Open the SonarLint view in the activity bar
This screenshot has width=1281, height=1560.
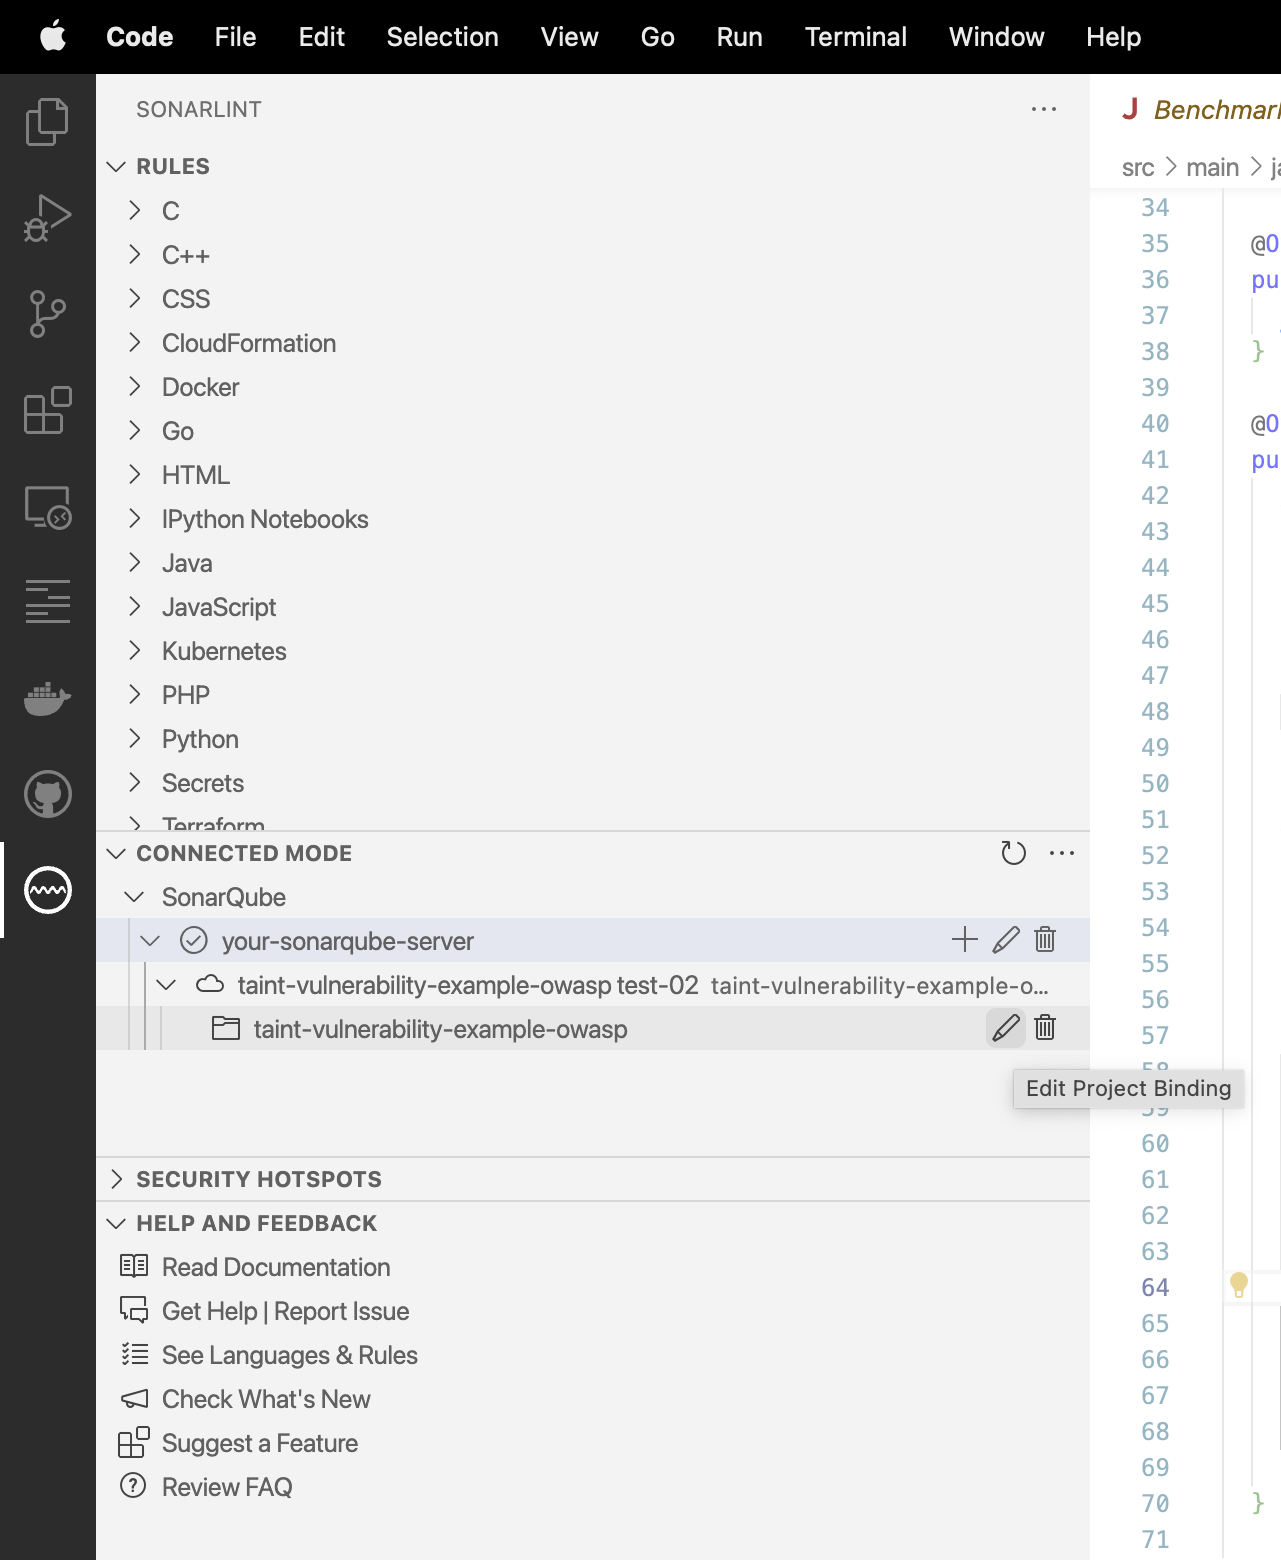tap(47, 890)
